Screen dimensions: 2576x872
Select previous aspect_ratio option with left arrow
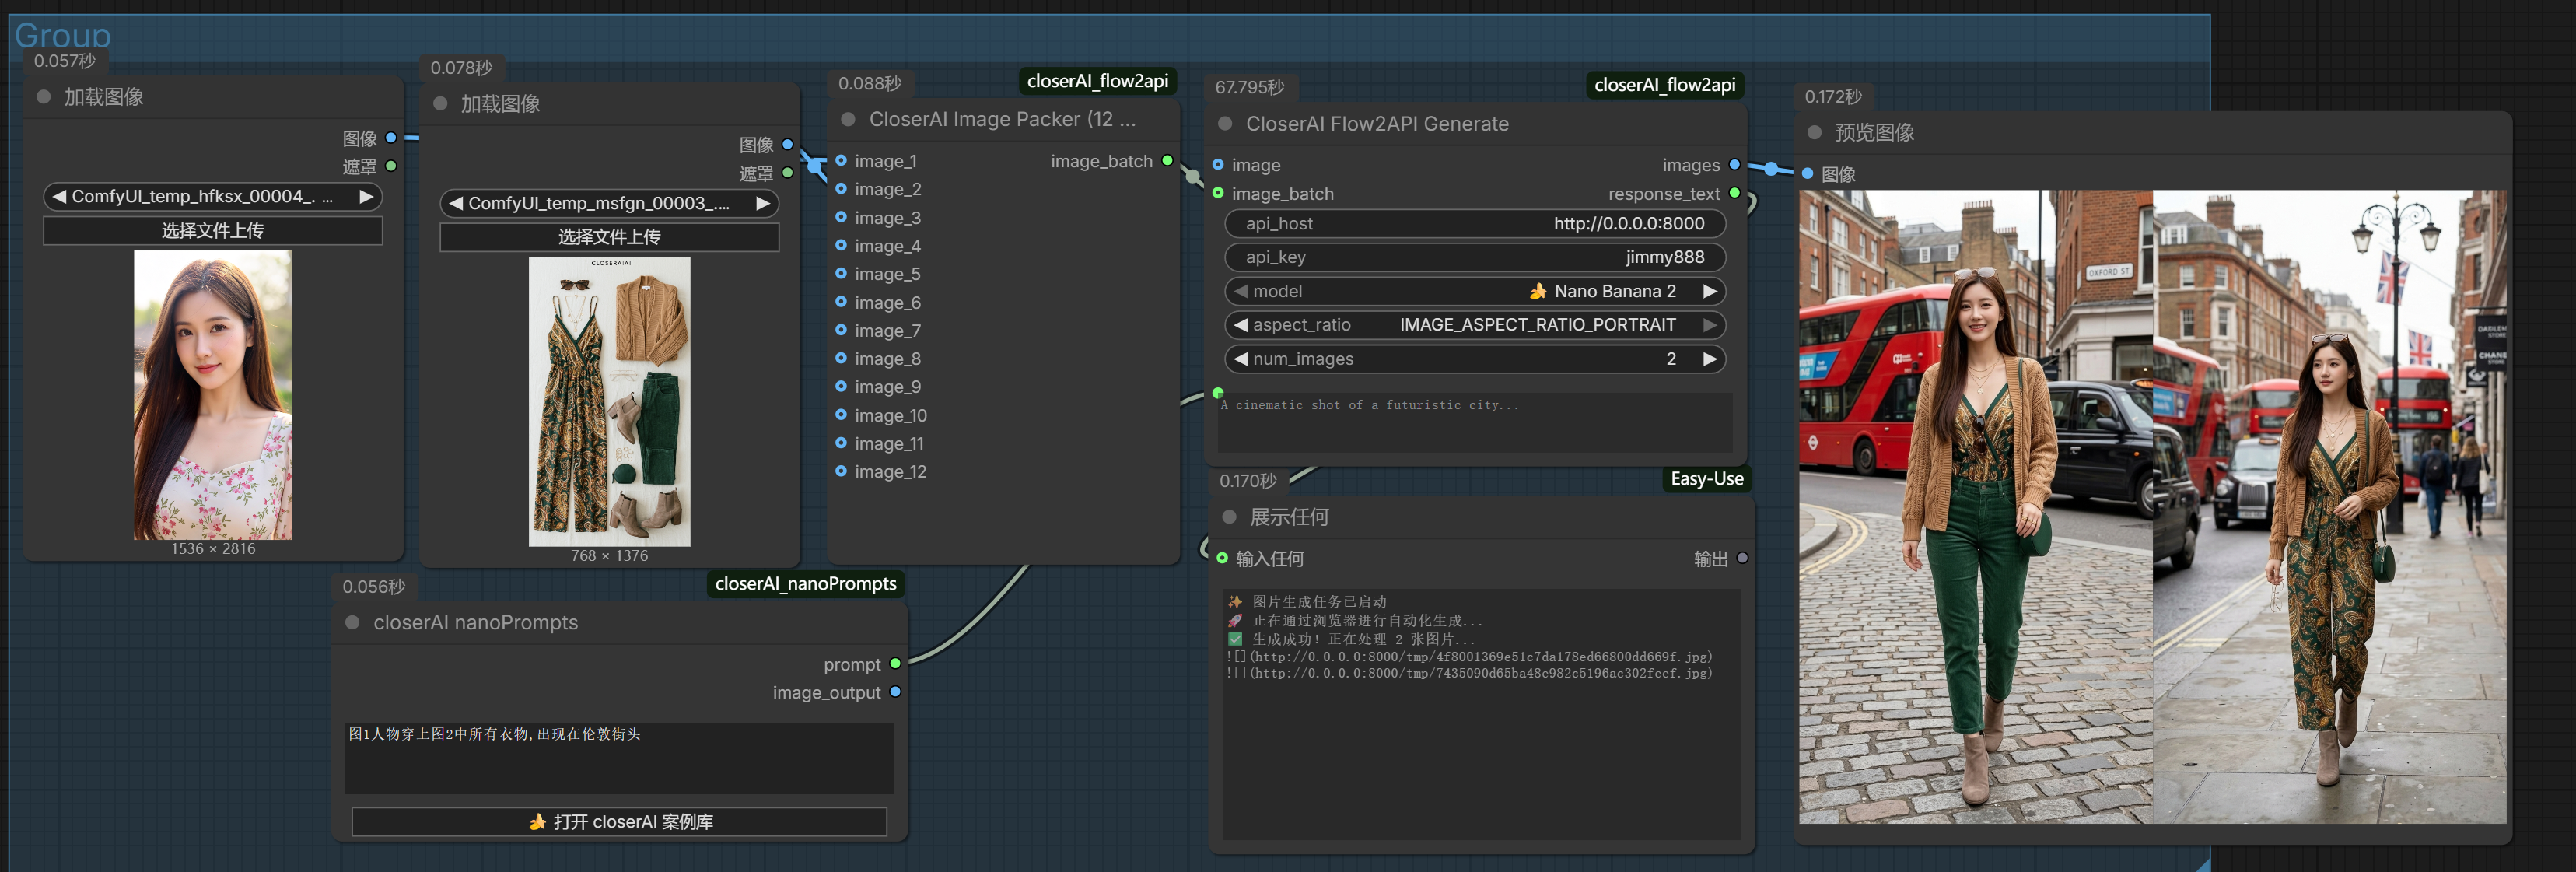[x=1240, y=325]
